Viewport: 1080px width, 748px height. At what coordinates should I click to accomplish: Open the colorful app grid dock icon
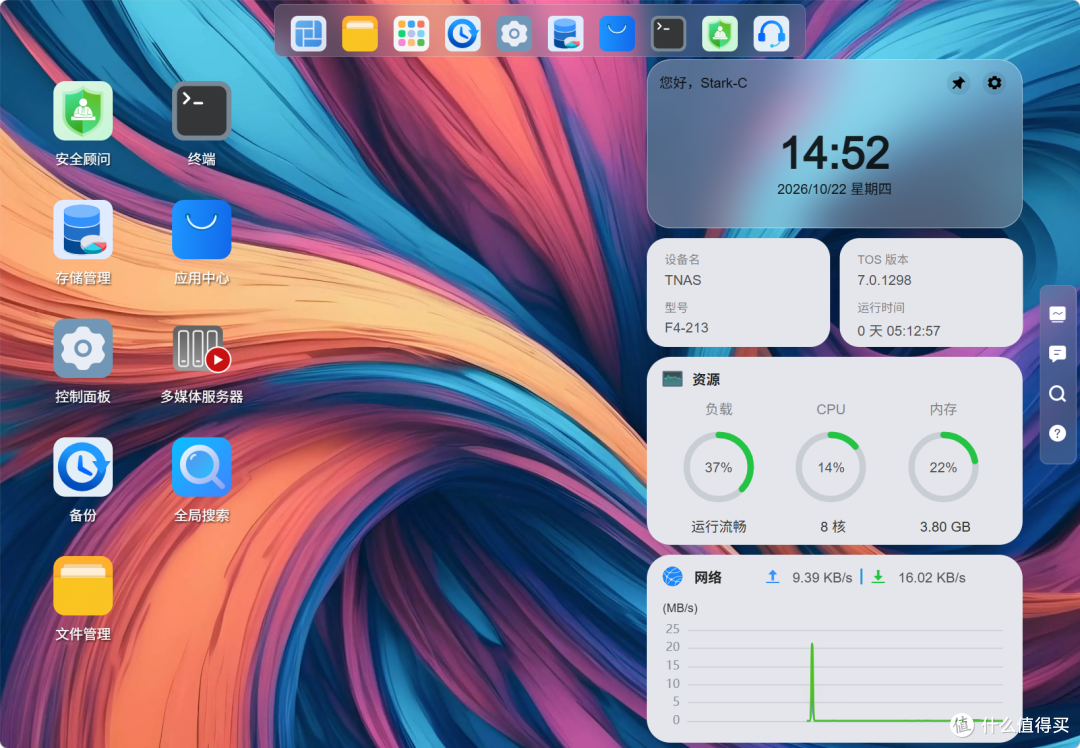click(x=411, y=33)
